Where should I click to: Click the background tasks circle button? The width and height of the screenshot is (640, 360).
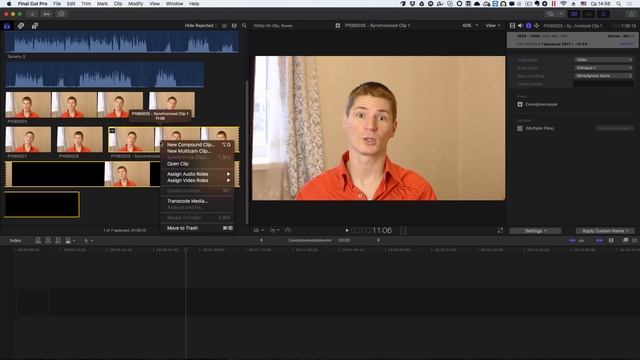(61, 14)
